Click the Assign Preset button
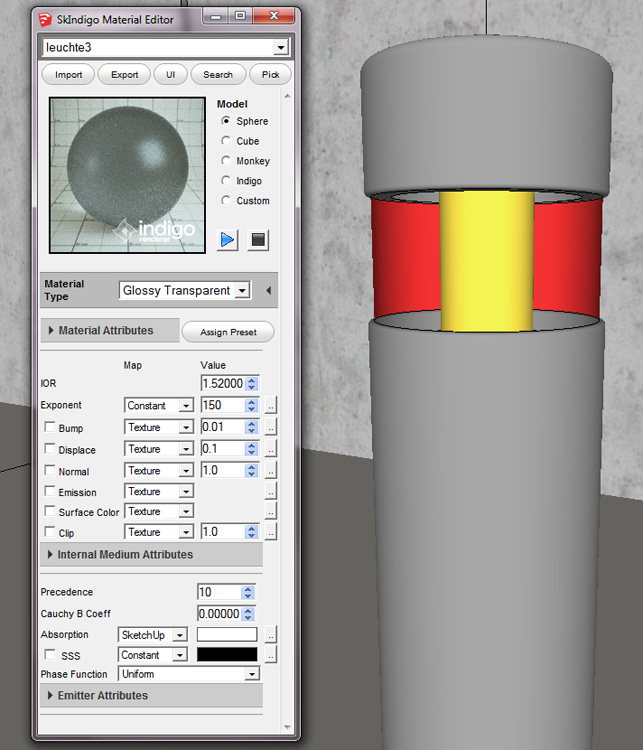 pos(228,332)
